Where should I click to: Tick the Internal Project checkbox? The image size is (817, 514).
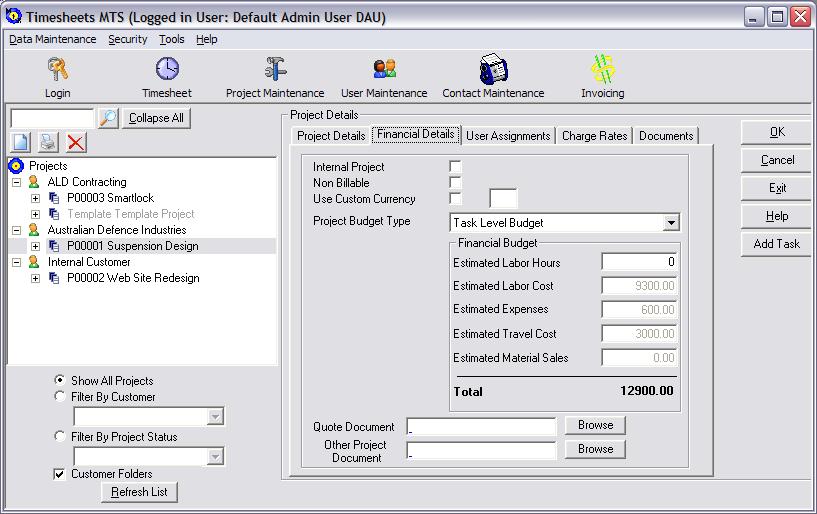pos(455,167)
